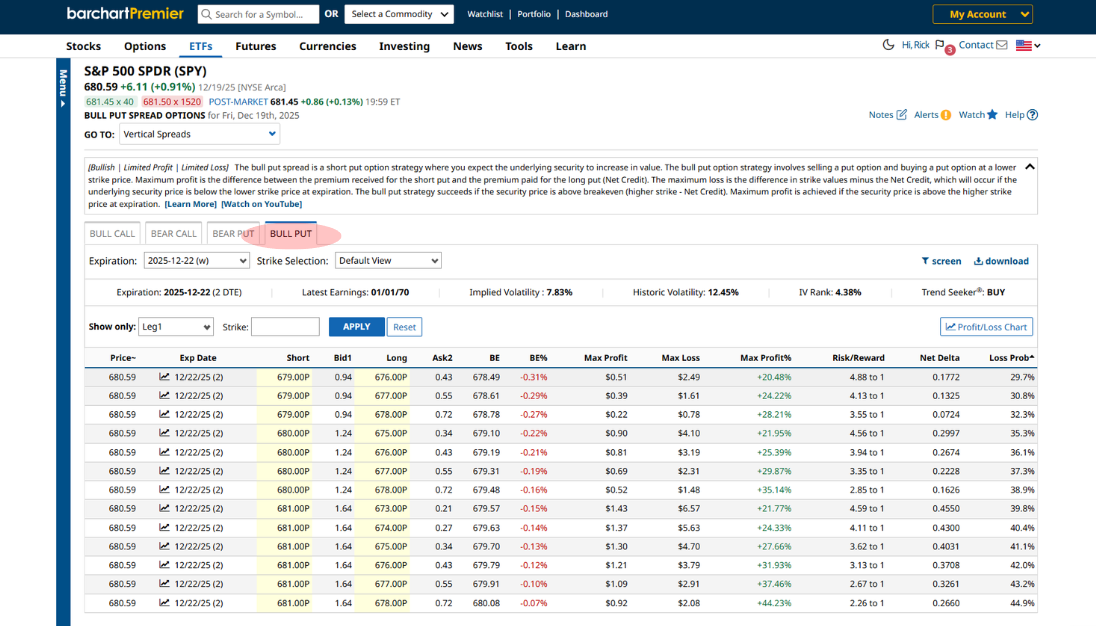Download the spread data

pos(1001,261)
